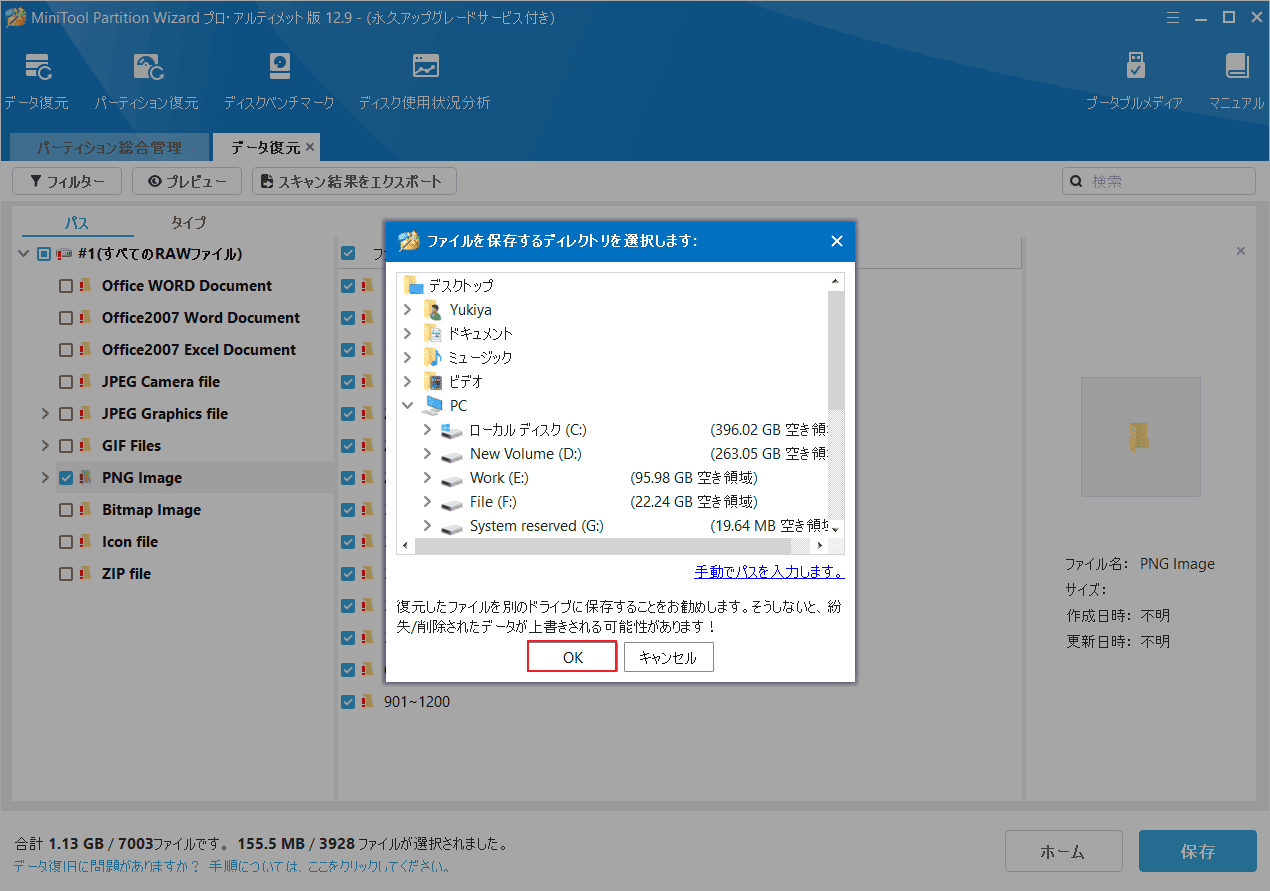Click the プレビュー button

(187, 181)
